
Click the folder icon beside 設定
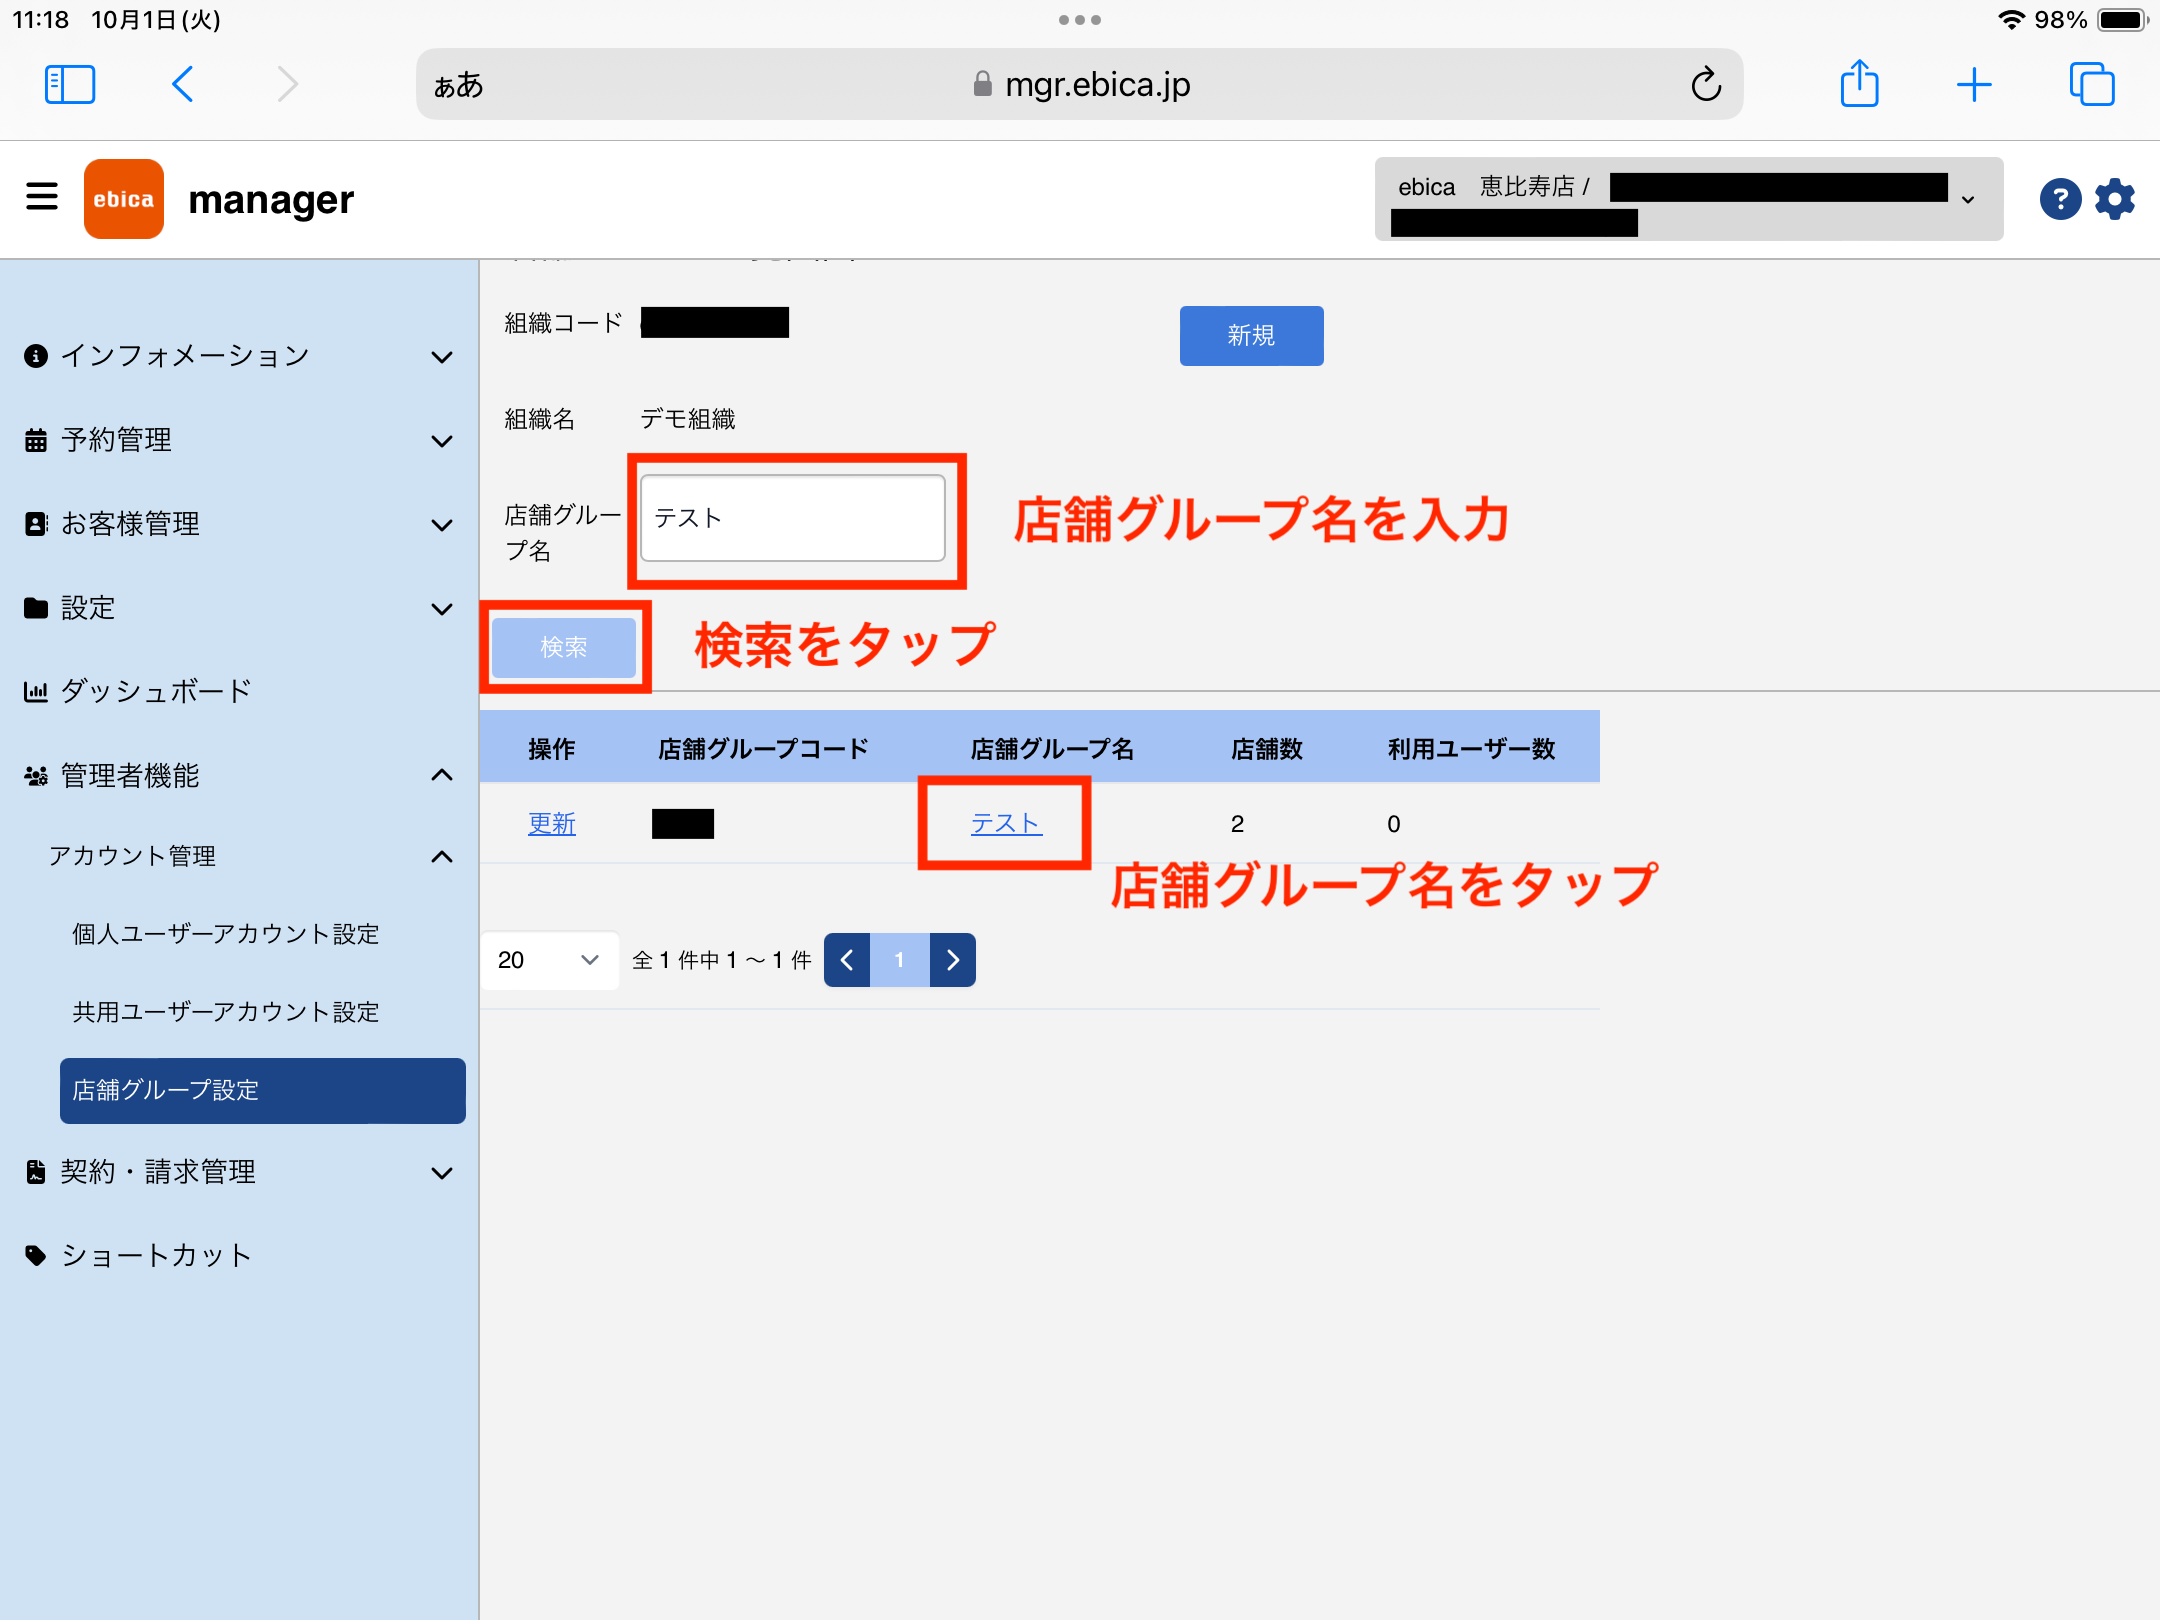(x=36, y=608)
